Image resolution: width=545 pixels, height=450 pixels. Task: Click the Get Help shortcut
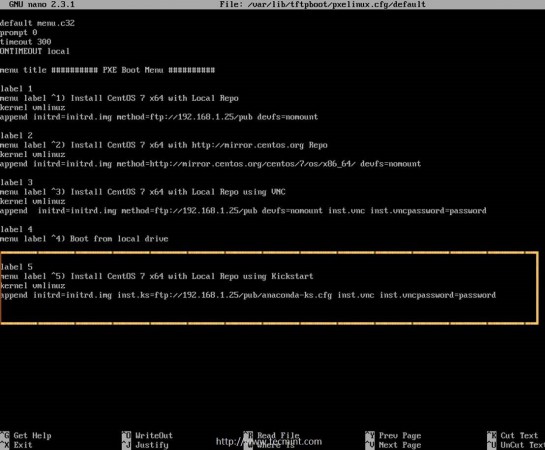tap(26, 435)
